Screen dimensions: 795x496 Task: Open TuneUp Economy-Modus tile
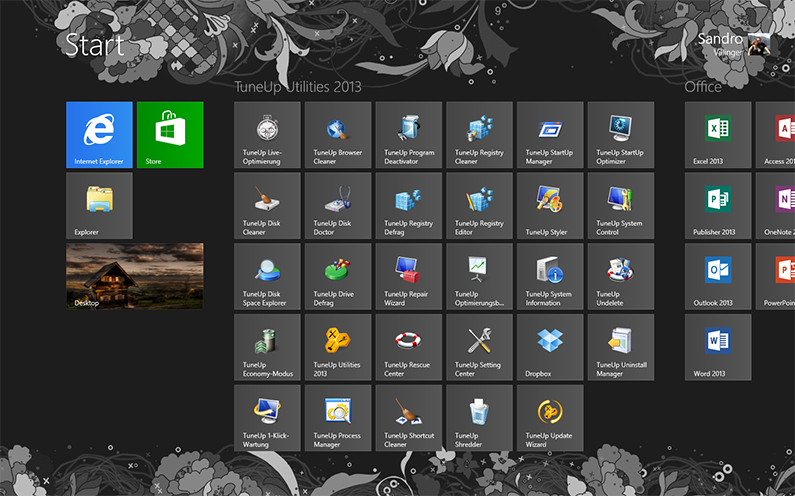pyautogui.click(x=267, y=347)
